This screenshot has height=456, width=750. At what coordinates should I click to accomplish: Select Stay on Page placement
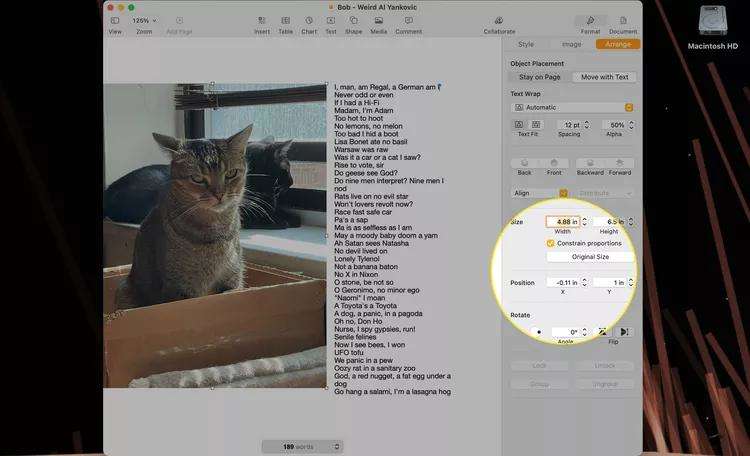[x=540, y=77]
